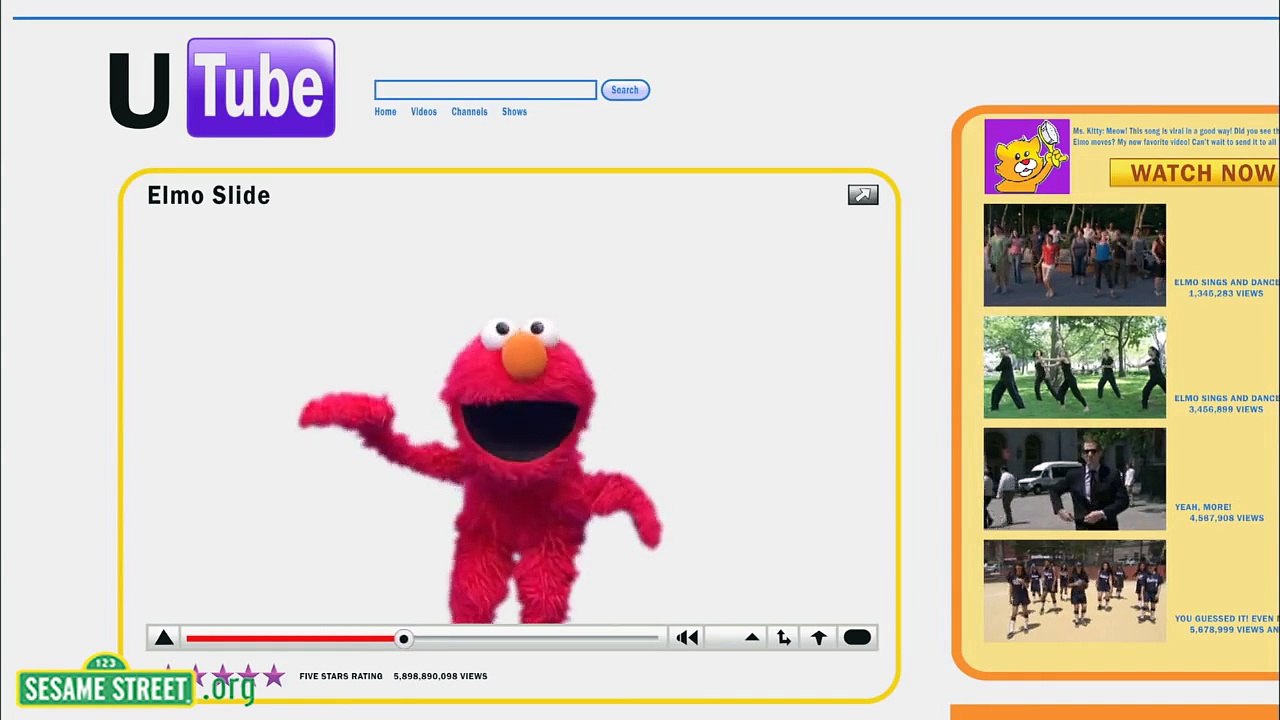Open the man in suit video thumbnail
Image resolution: width=1280 pixels, height=720 pixels.
(1075, 479)
